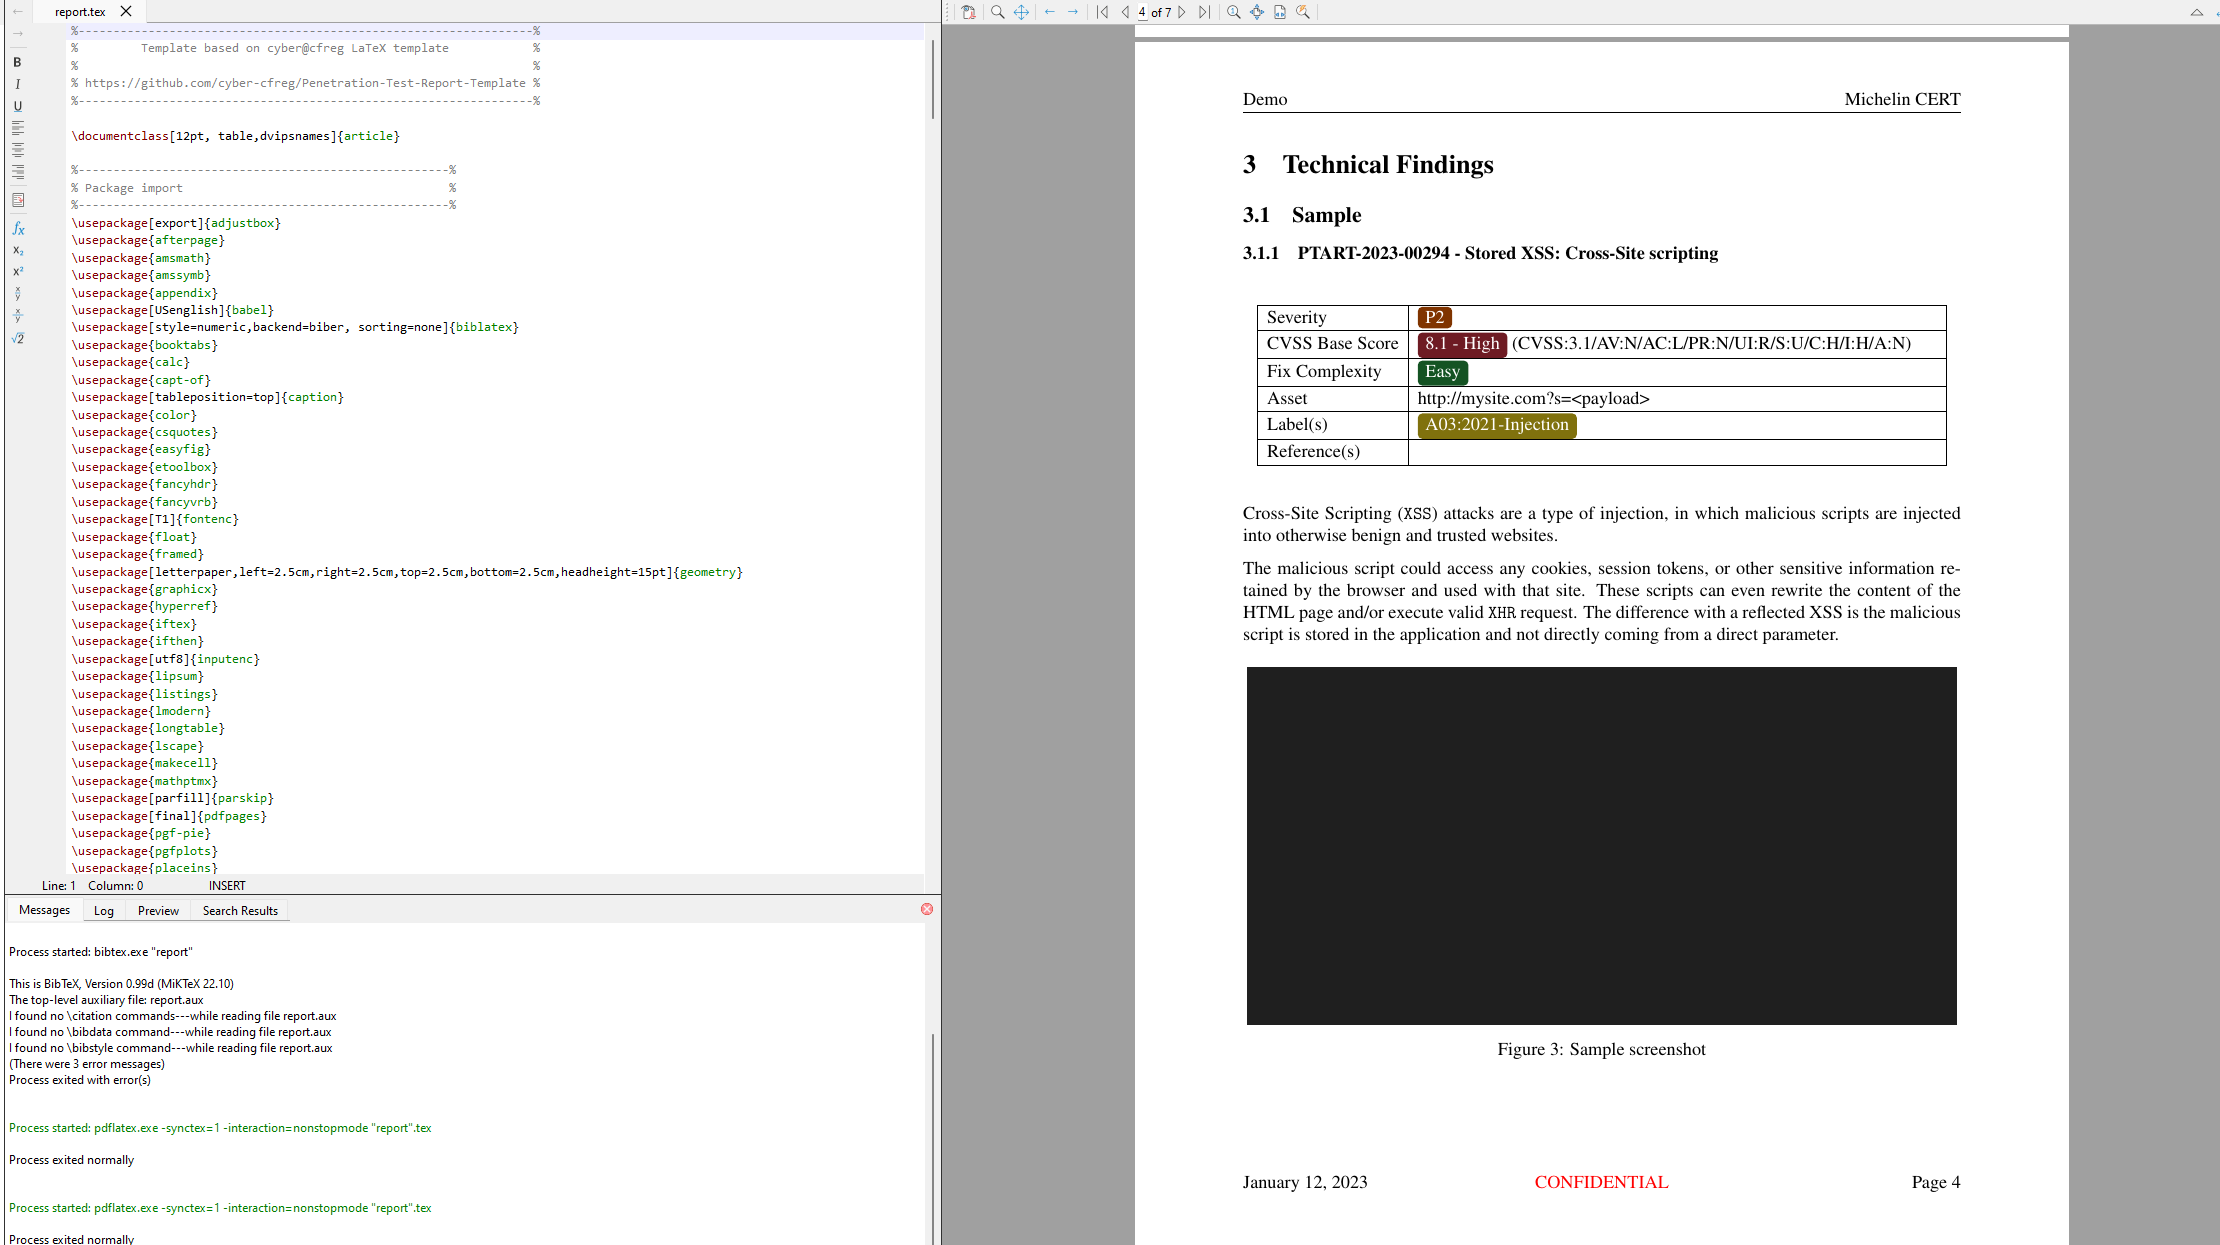Open the Search Results tab
This screenshot has width=2220, height=1245.
pos(240,910)
